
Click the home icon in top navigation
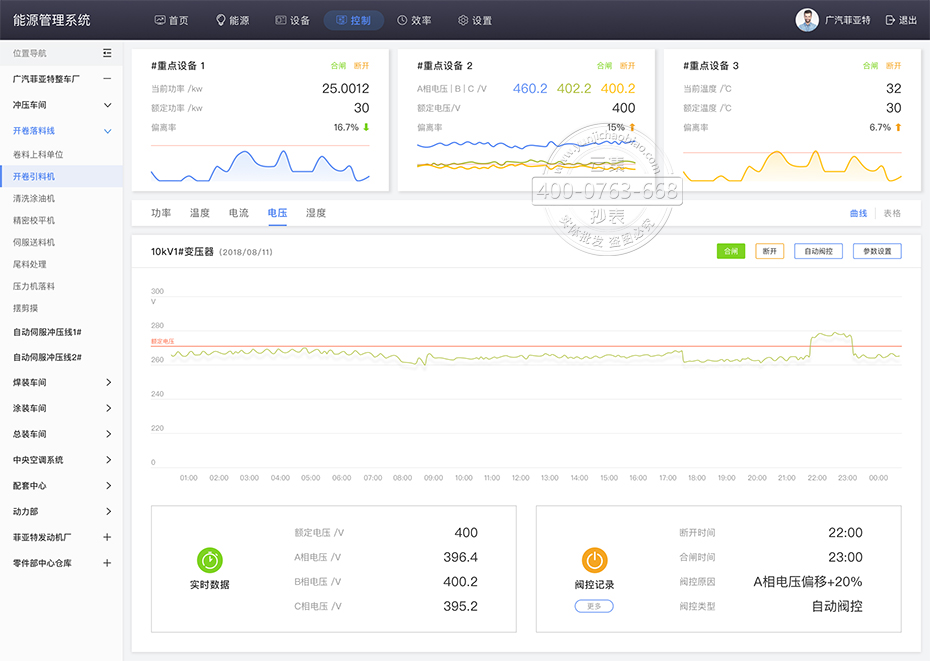[x=160, y=20]
